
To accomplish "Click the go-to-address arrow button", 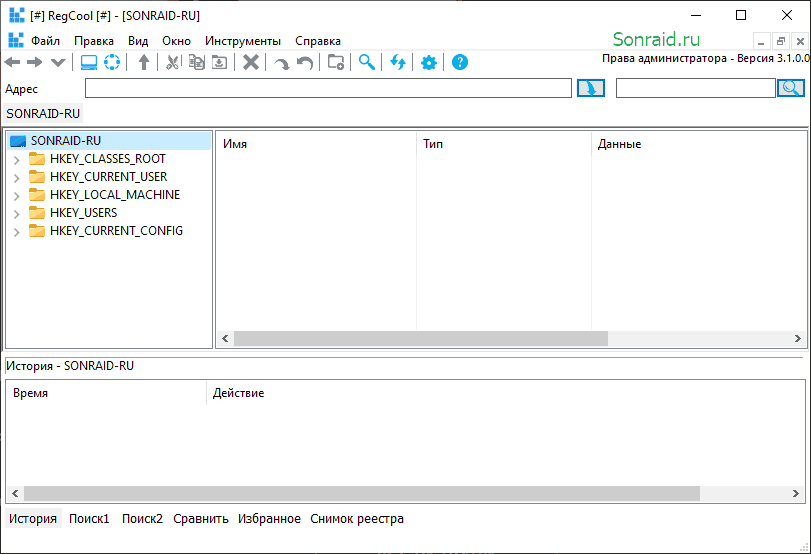I will pos(591,88).
